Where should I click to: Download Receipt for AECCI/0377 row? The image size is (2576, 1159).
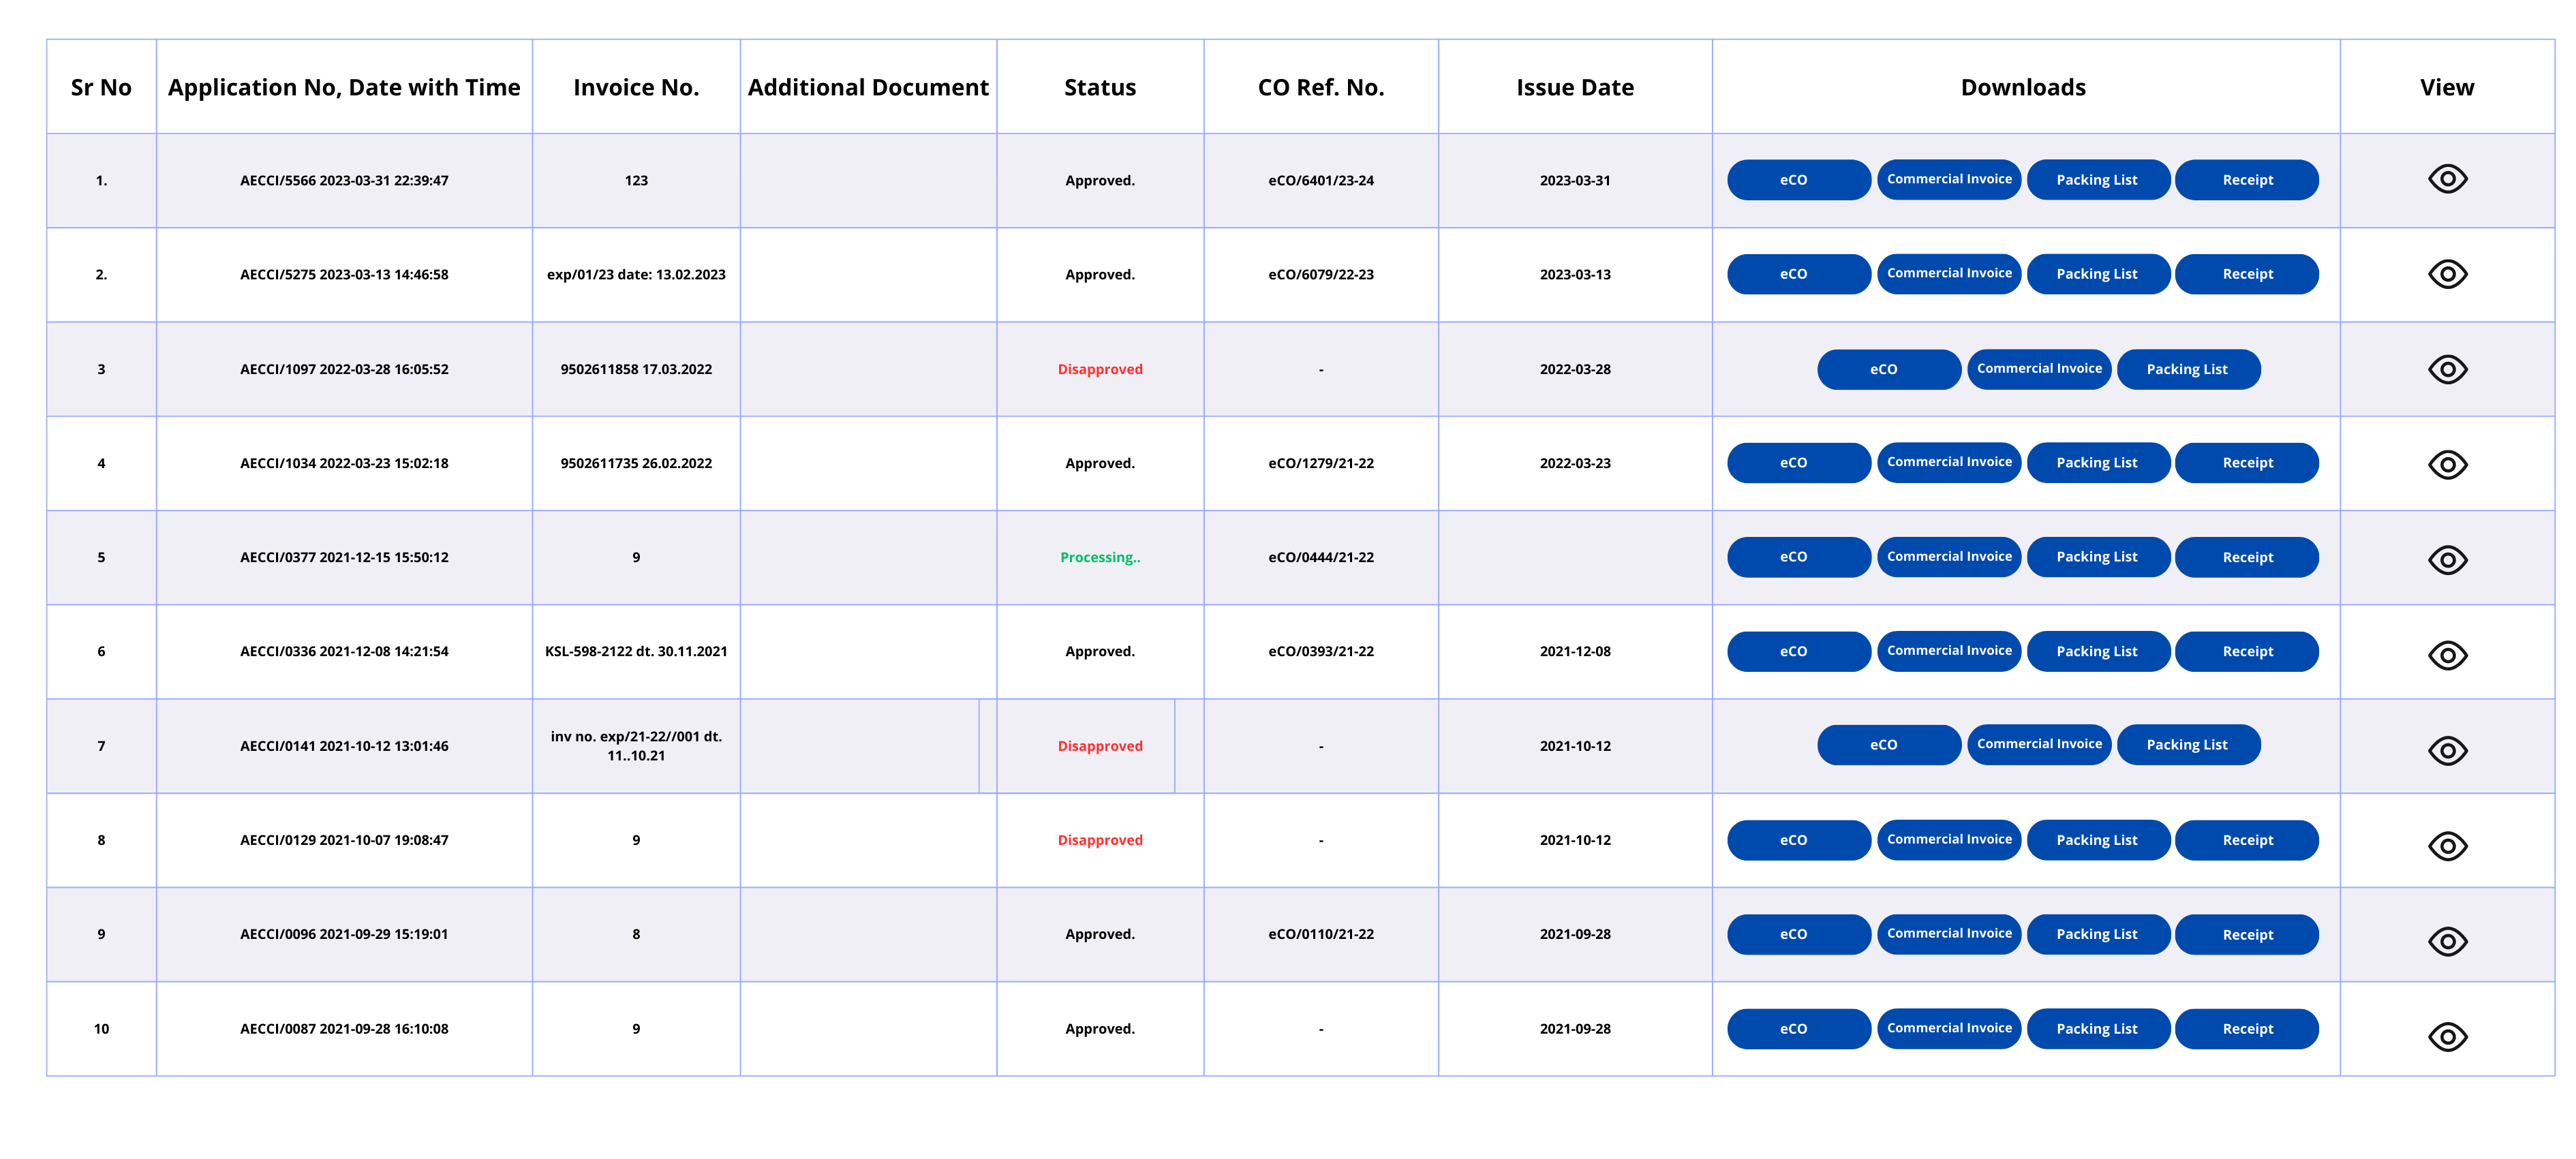coord(2246,557)
